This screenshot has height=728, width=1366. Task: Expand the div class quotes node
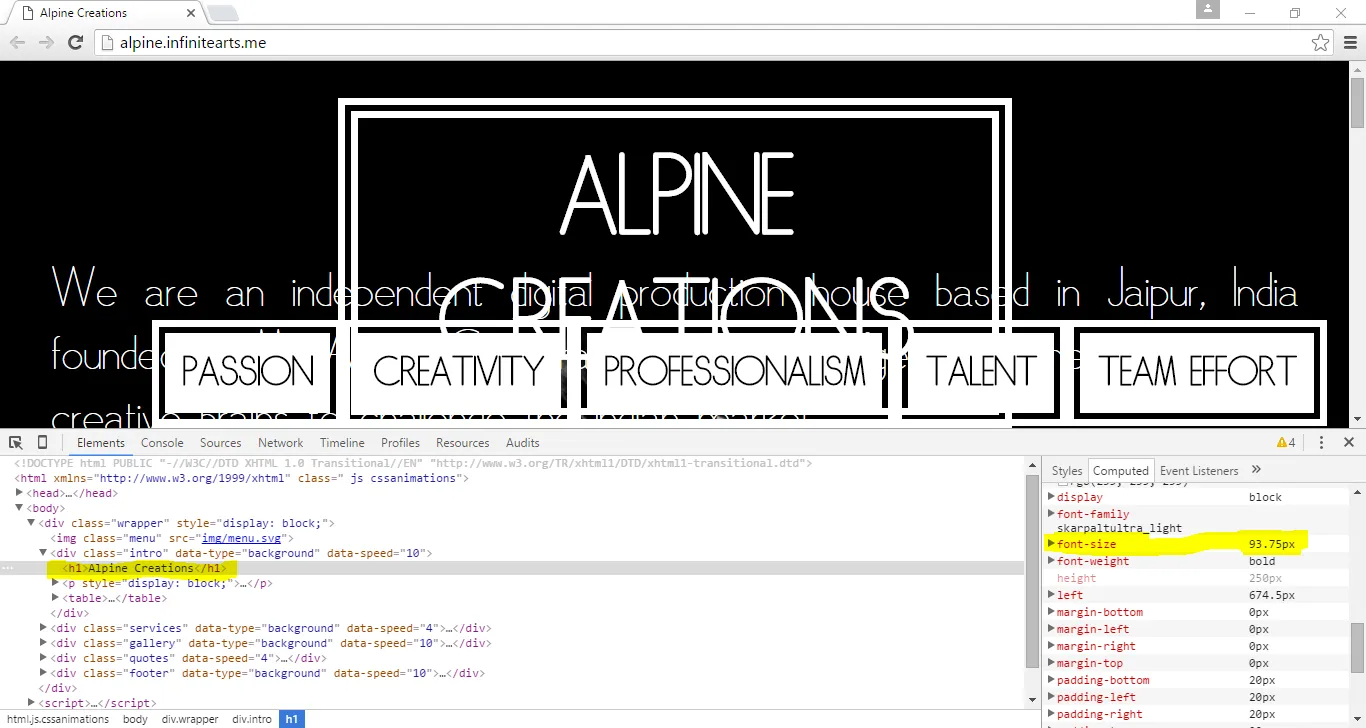pyautogui.click(x=44, y=658)
